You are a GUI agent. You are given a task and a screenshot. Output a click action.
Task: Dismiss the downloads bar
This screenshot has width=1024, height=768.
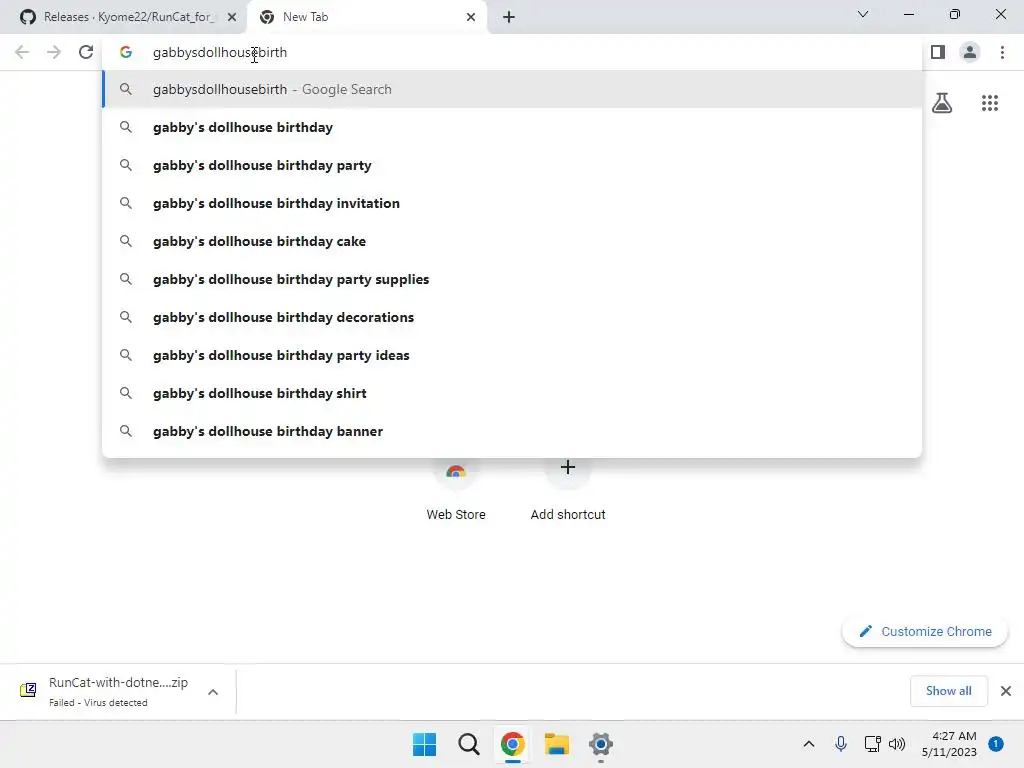pos(1006,690)
